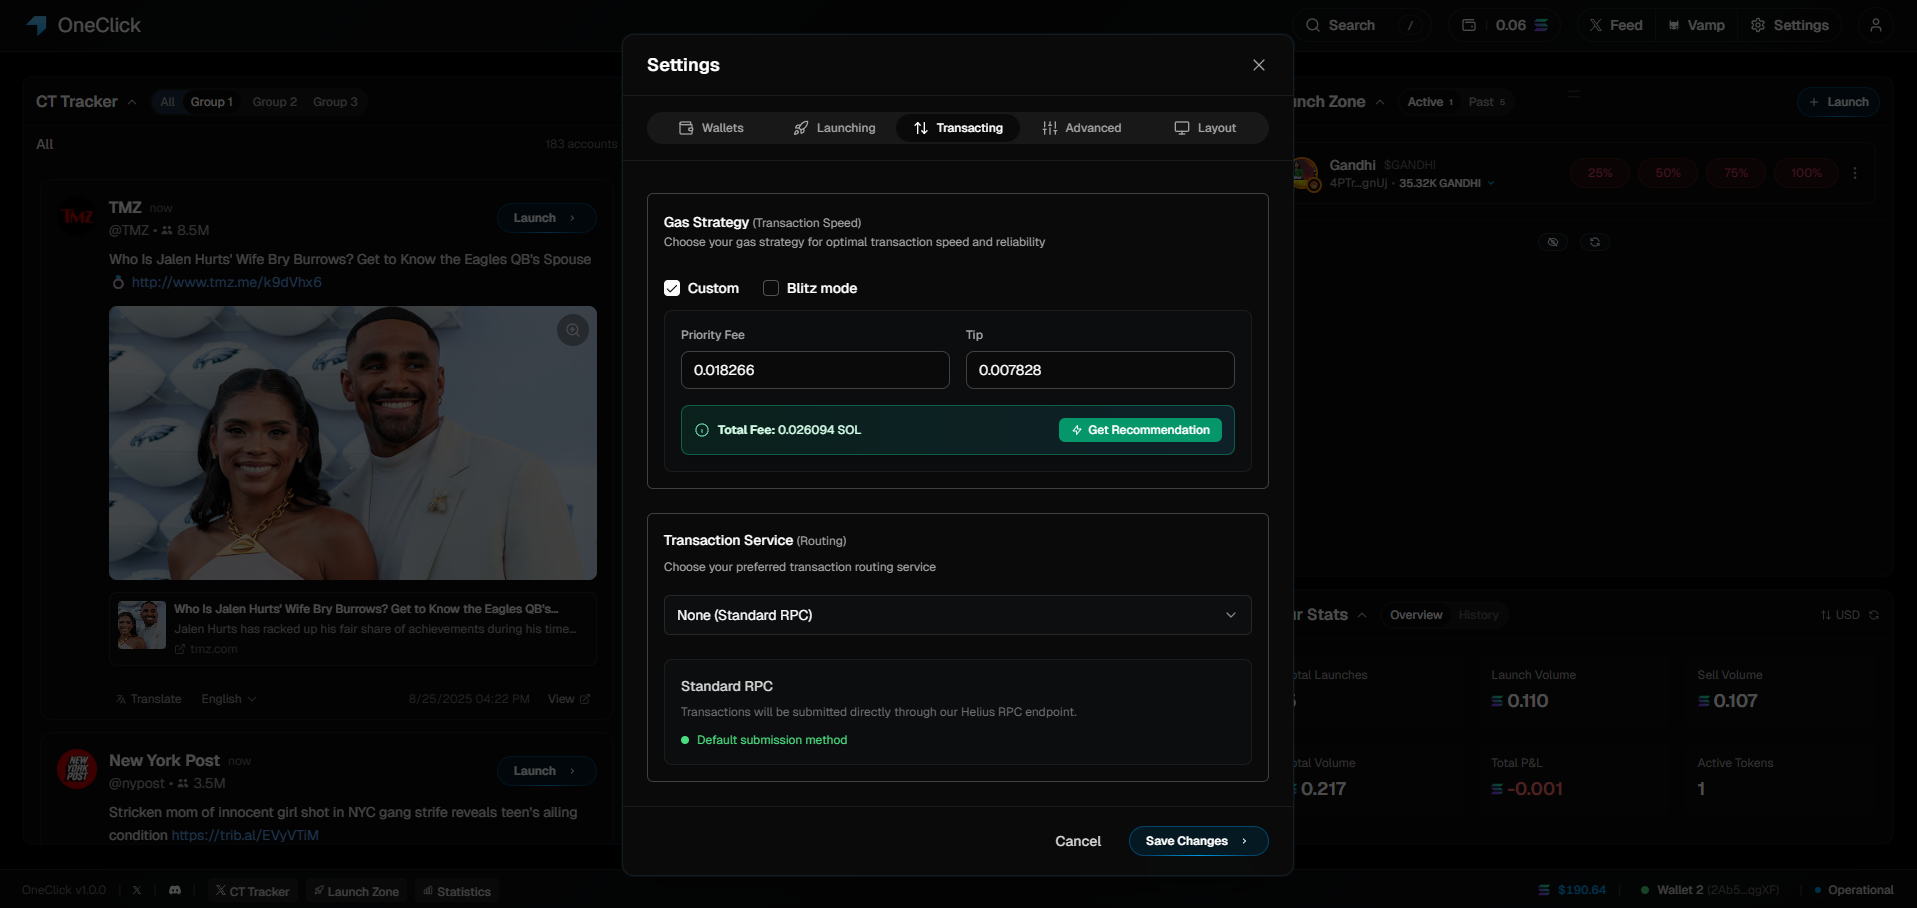Click the Statistics footer button

pyautogui.click(x=457, y=891)
